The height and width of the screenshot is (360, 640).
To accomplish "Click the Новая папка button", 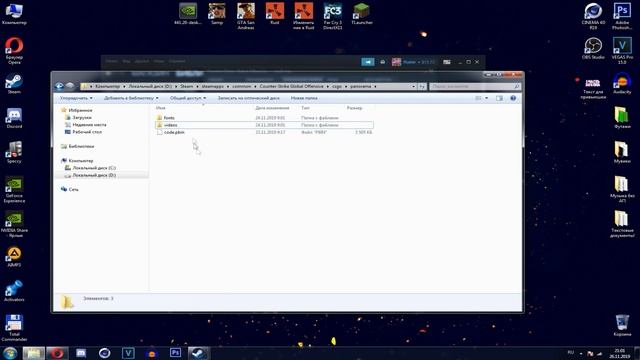I will pyautogui.click(x=304, y=98).
